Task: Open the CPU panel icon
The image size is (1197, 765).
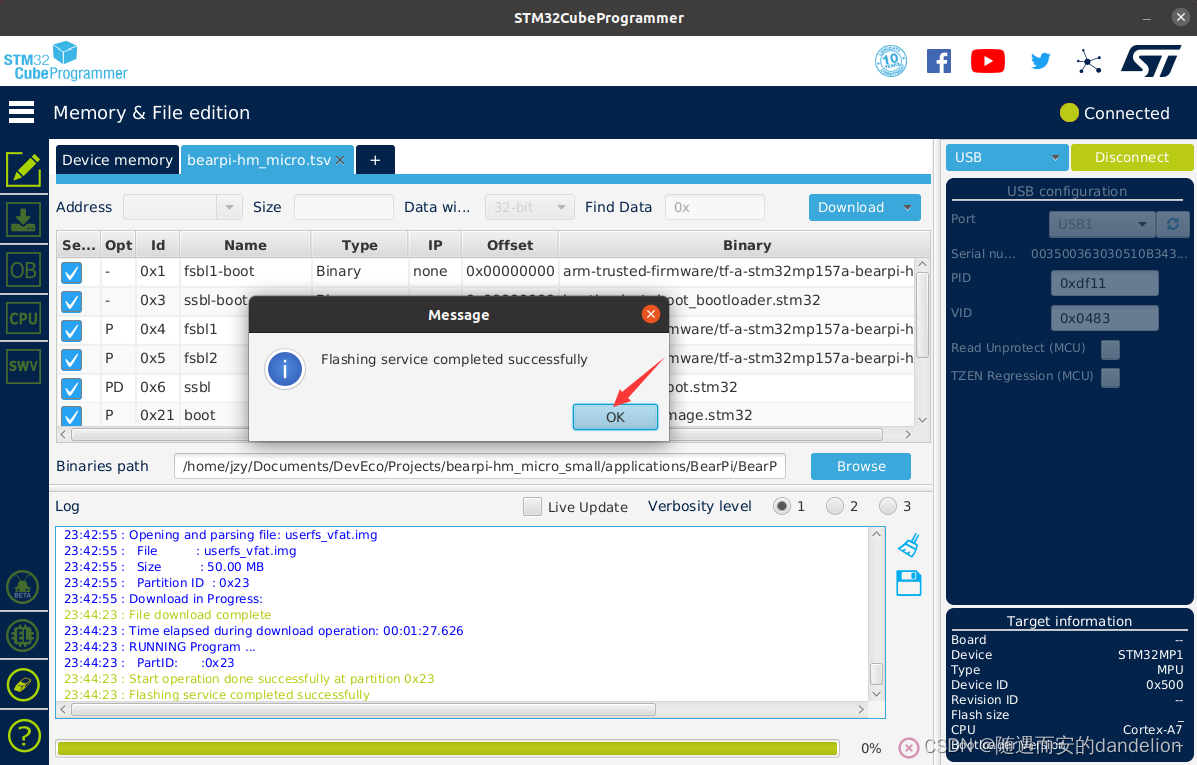Action: (24, 318)
